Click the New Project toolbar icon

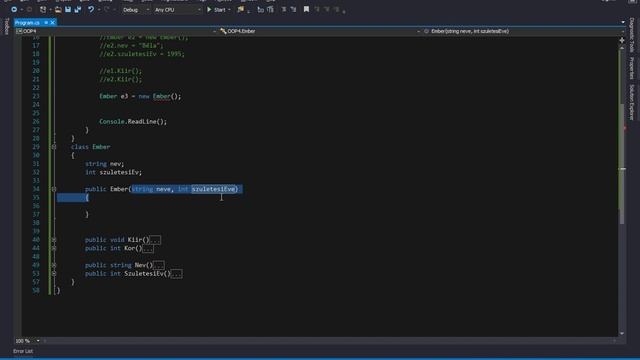[x=43, y=9]
